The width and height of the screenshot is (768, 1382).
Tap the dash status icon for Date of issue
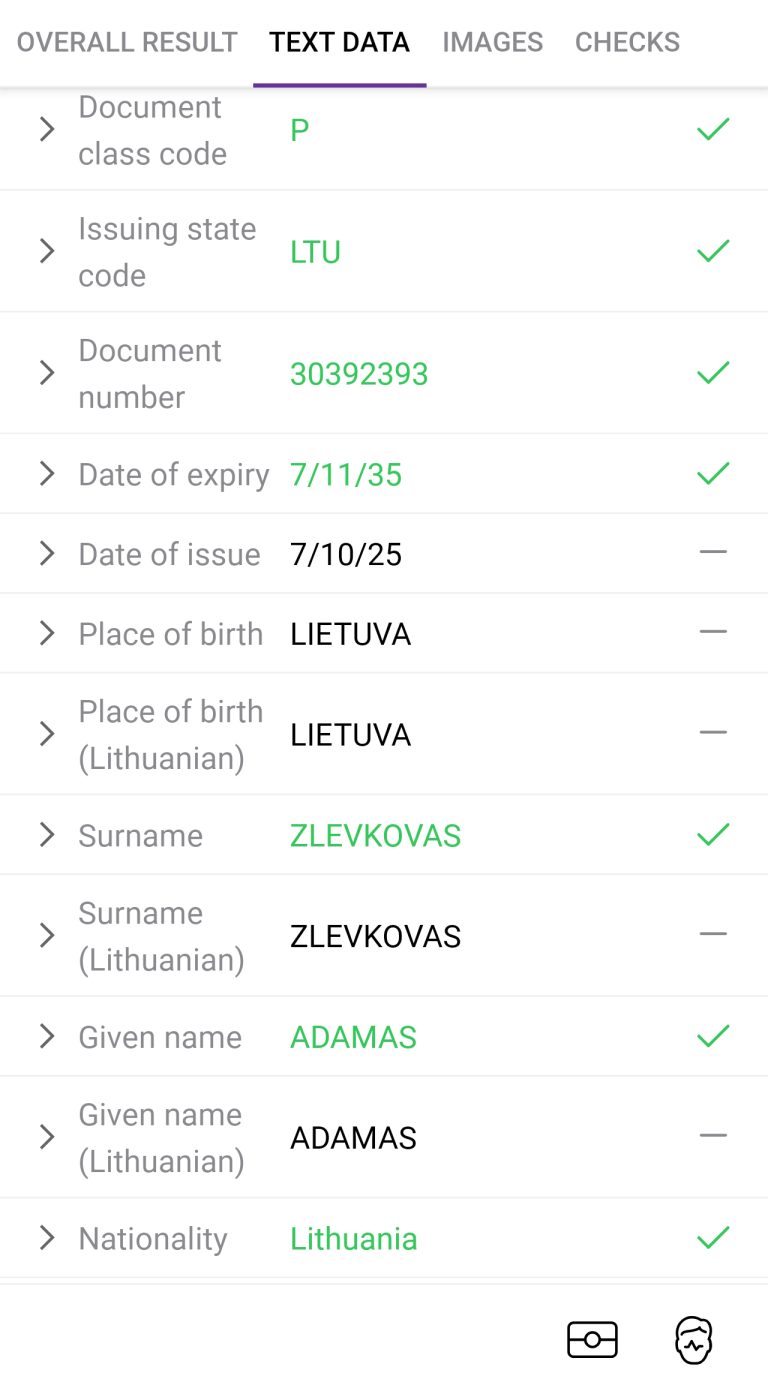(x=713, y=552)
